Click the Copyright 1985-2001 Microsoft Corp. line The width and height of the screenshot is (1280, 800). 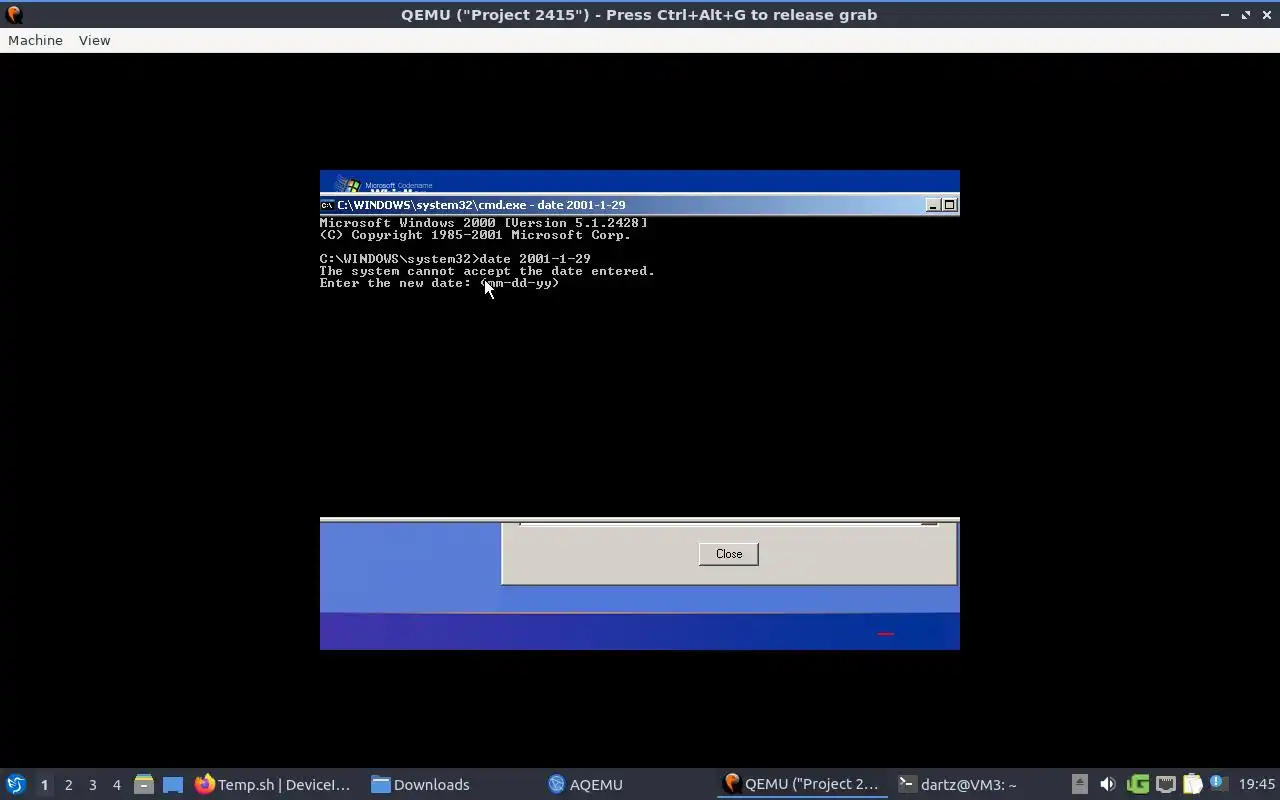click(475, 235)
